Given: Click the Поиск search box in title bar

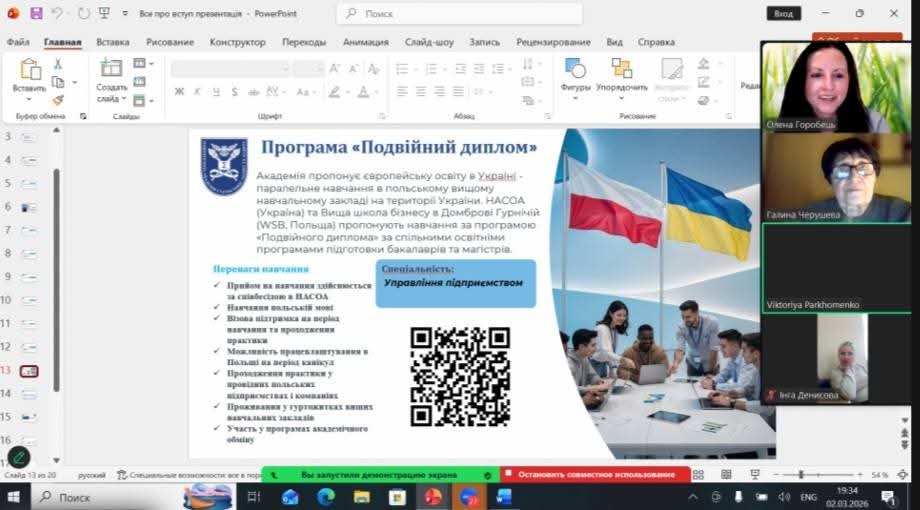Looking at the screenshot, I should pos(460,14).
